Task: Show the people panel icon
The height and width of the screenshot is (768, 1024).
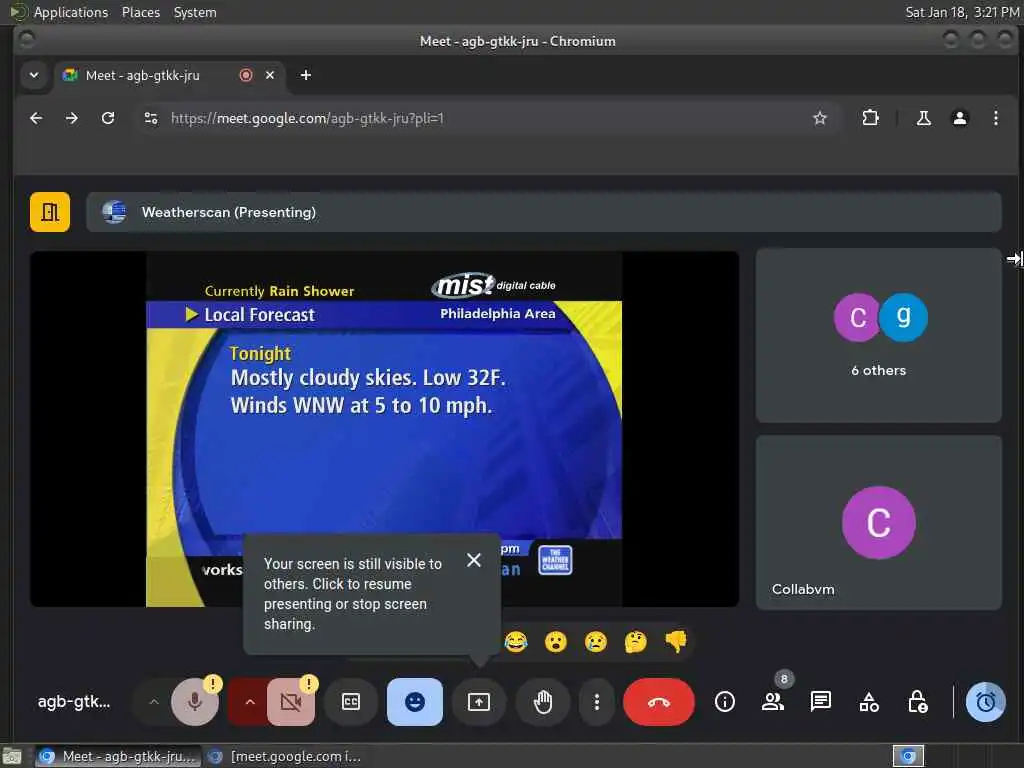Action: pyautogui.click(x=773, y=702)
